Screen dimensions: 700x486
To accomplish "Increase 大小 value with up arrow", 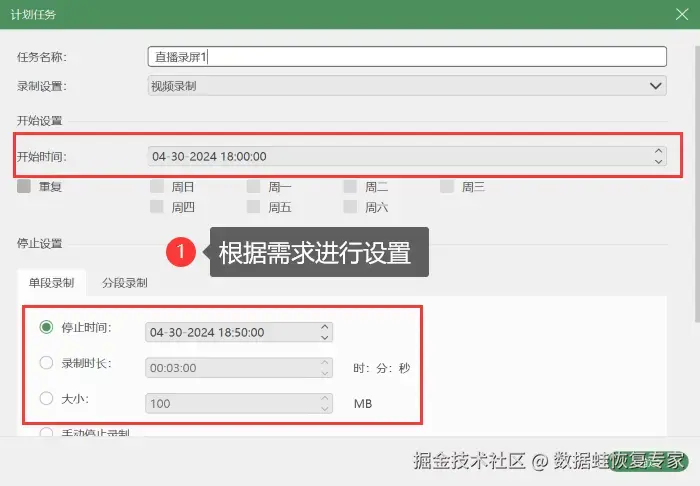I will 325,399.
